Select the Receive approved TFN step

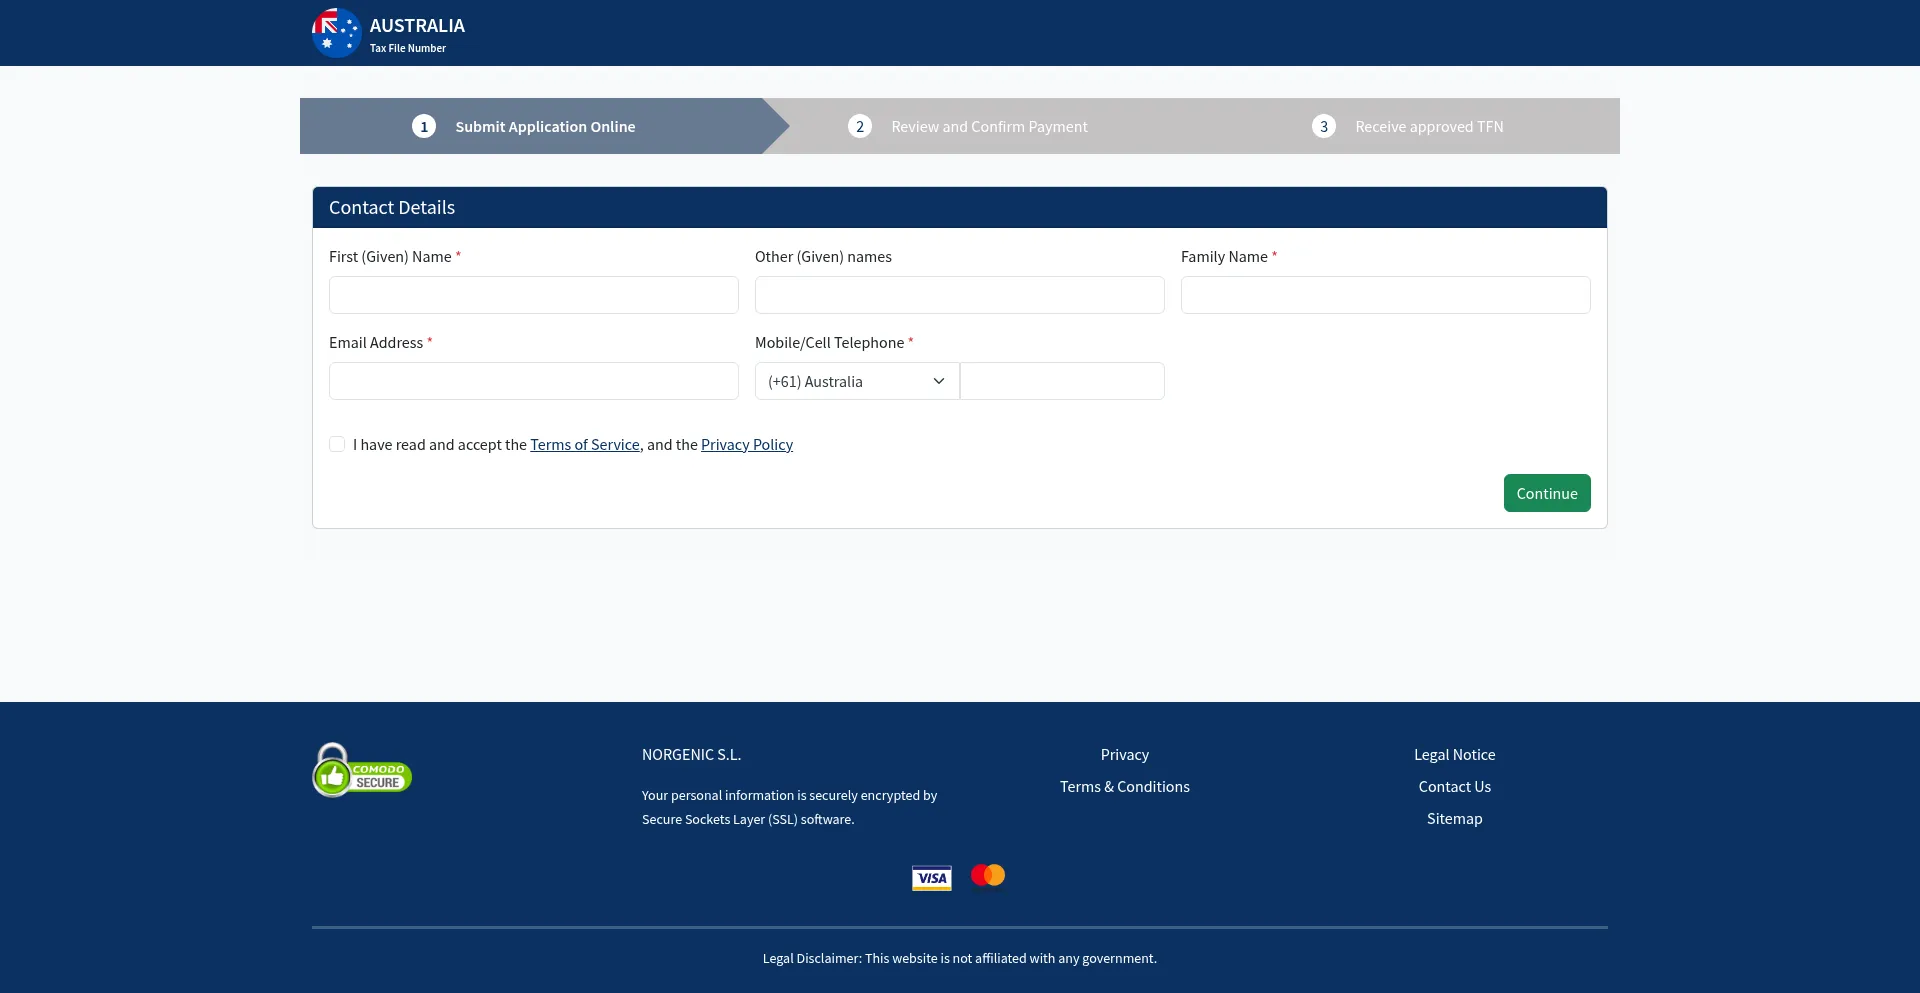[x=1428, y=127]
